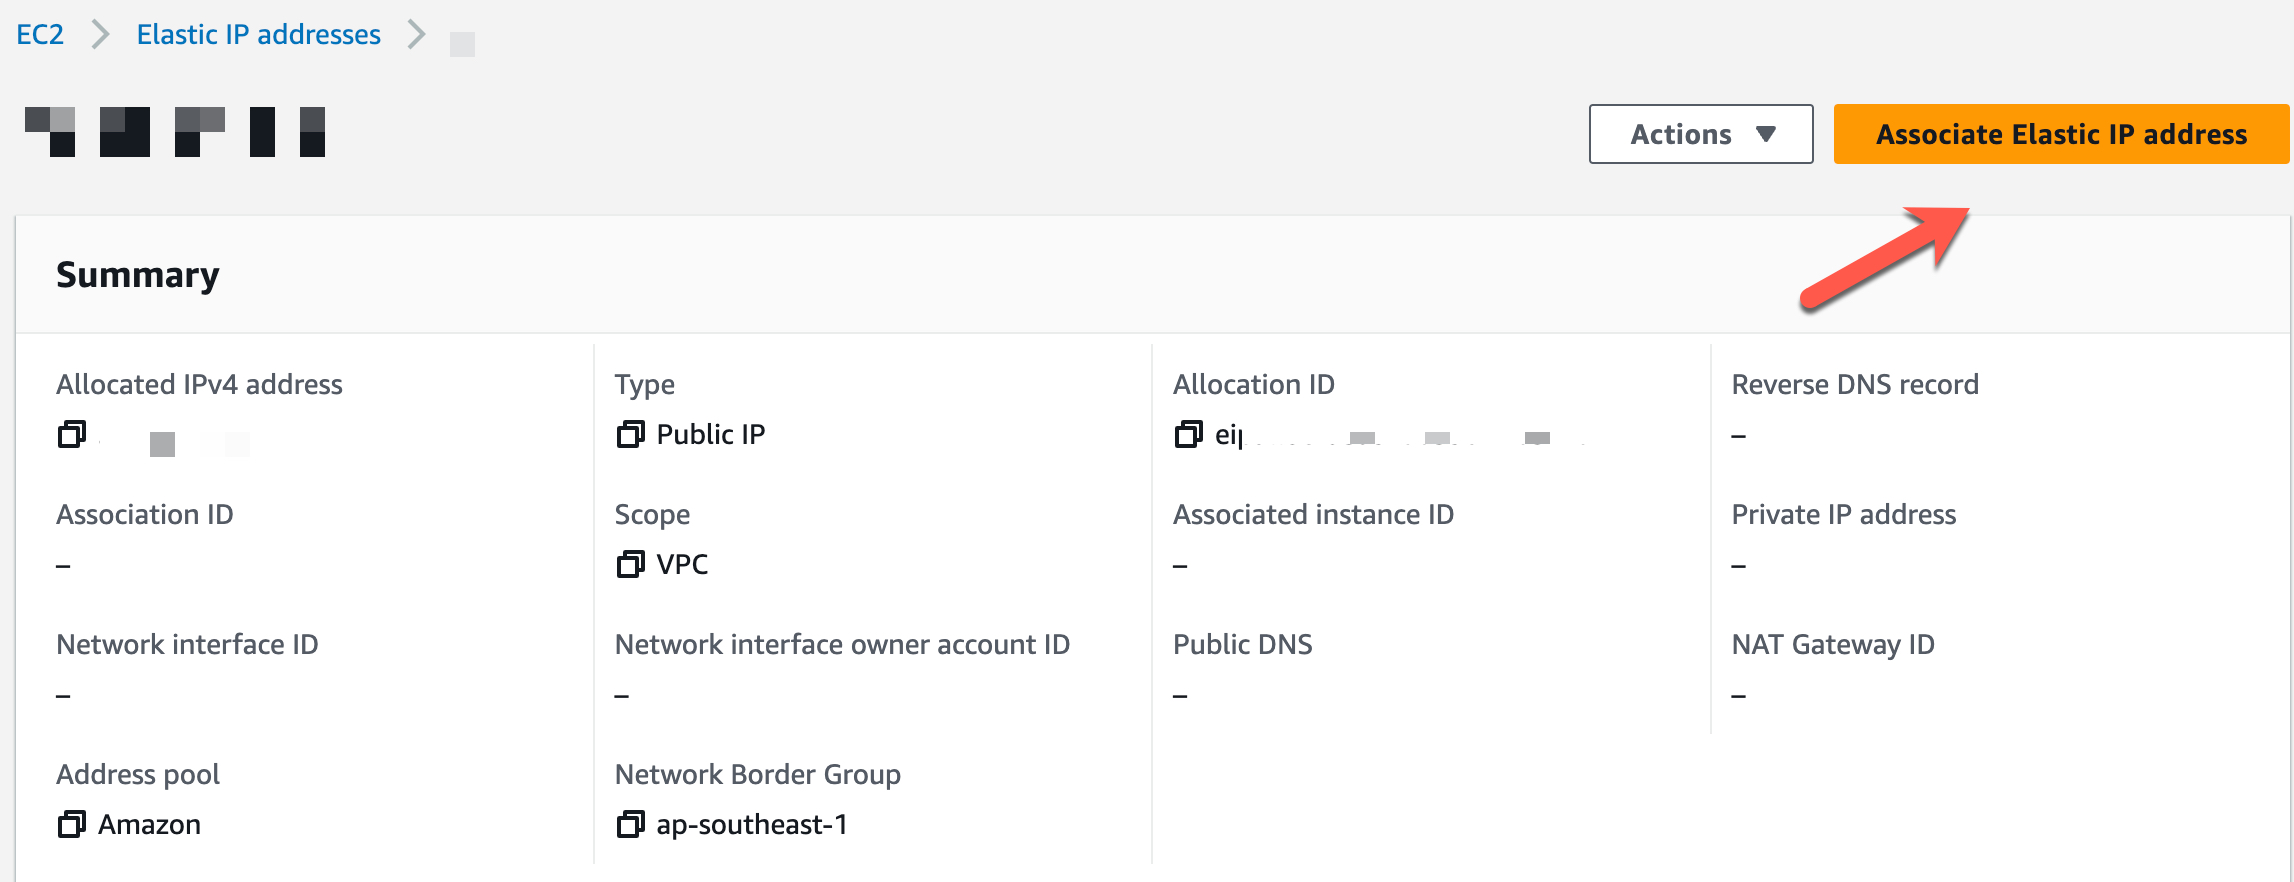Select the Public IP type text
Viewport: 2294px width, 882px height.
point(710,435)
